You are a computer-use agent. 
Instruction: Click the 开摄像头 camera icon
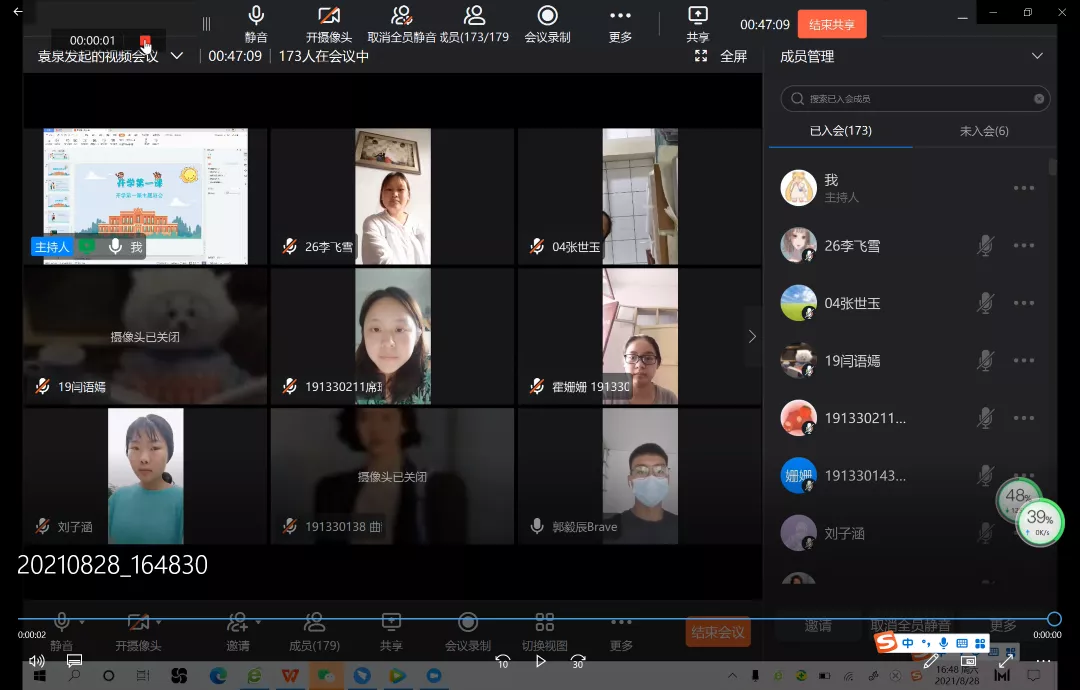coord(329,16)
